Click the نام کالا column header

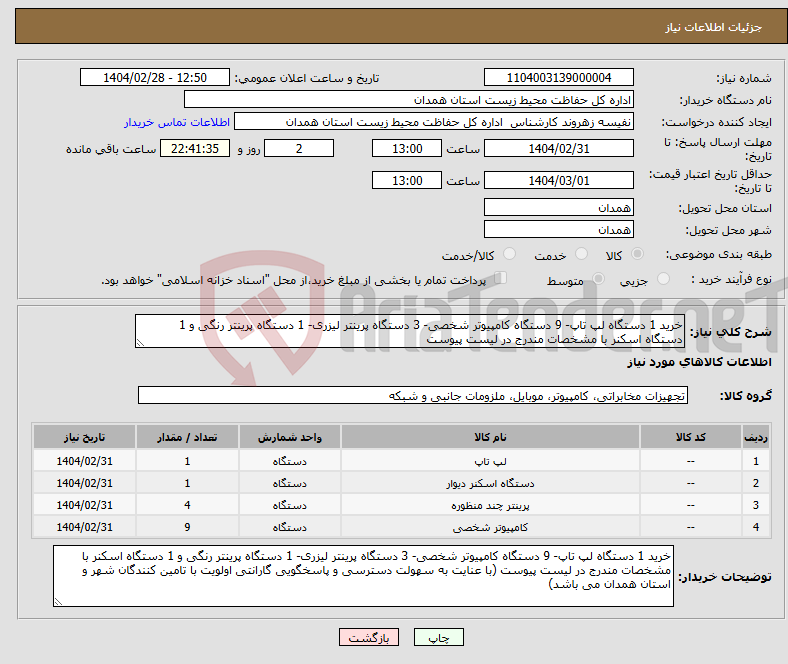pos(490,437)
